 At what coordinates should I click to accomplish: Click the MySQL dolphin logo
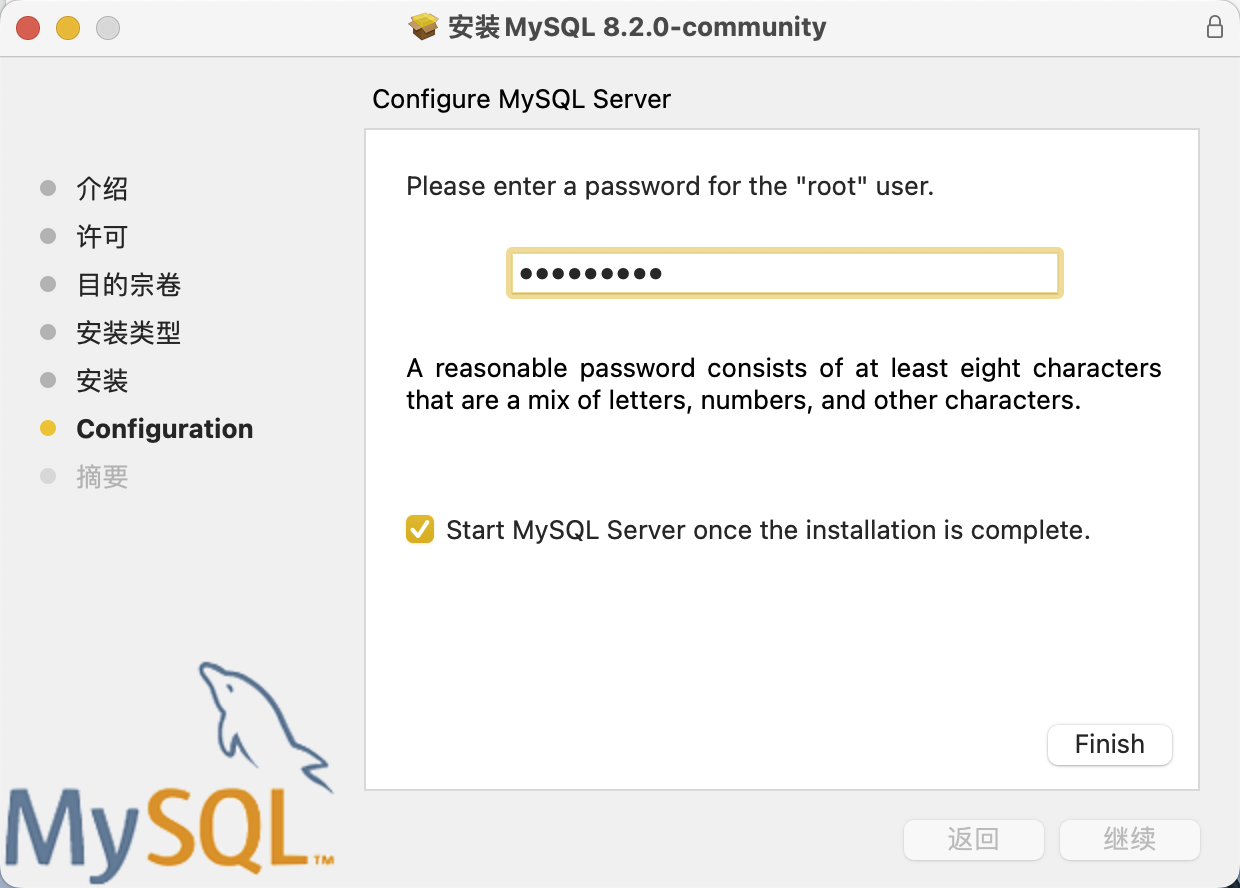pos(265,720)
